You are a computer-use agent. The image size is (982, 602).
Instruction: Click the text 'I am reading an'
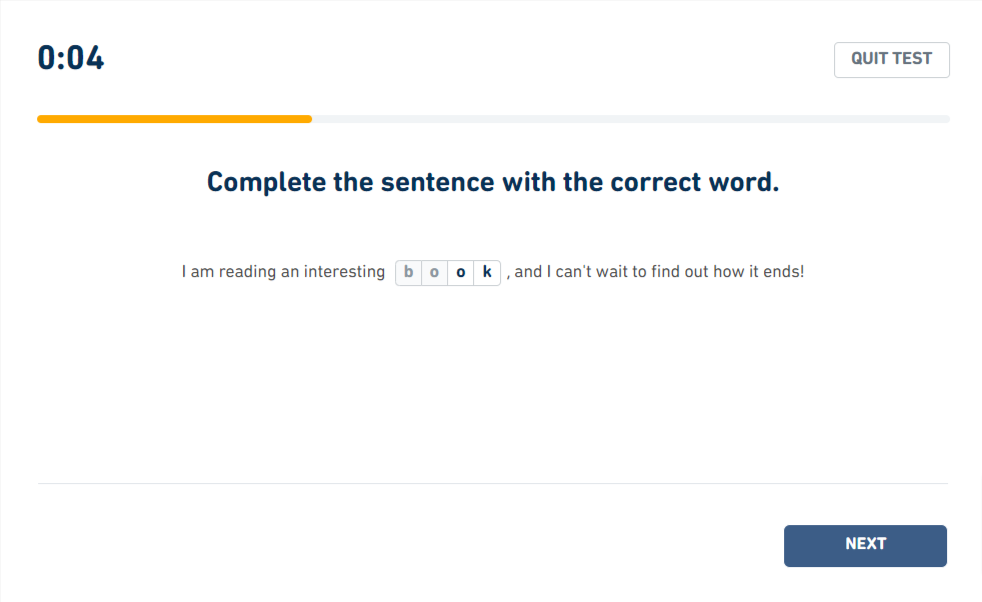240,272
